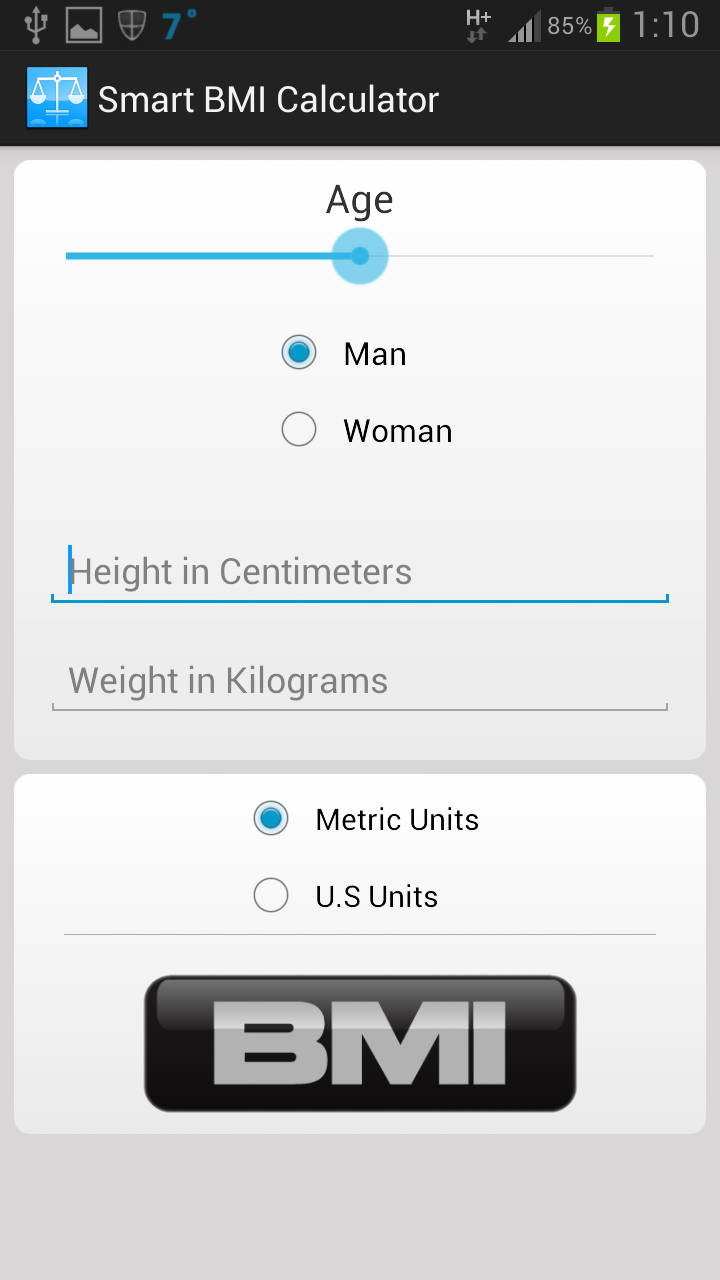Click the Height in Centimeters field
720x1280 pixels.
click(360, 571)
